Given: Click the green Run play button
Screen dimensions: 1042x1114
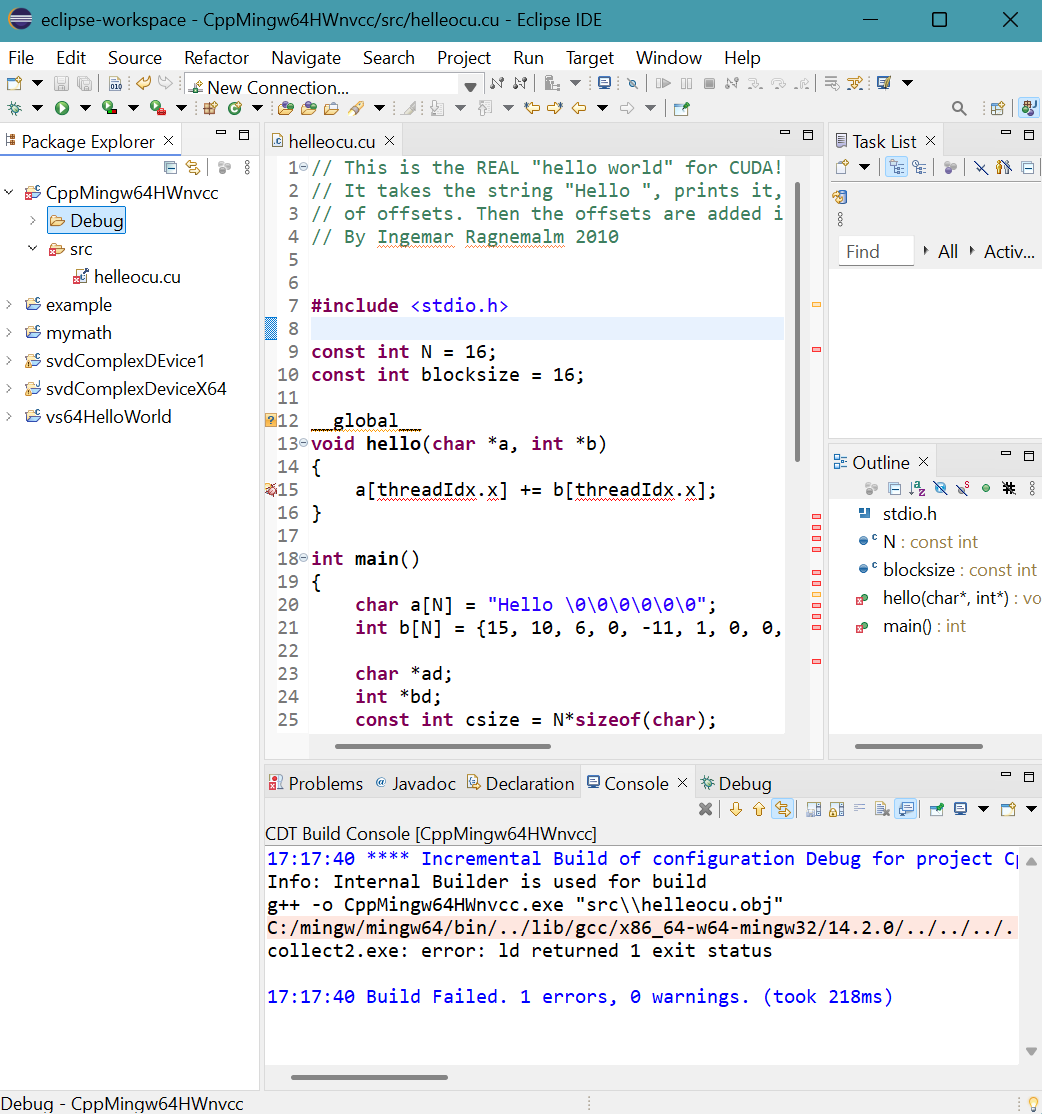Looking at the screenshot, I should pyautogui.click(x=62, y=108).
